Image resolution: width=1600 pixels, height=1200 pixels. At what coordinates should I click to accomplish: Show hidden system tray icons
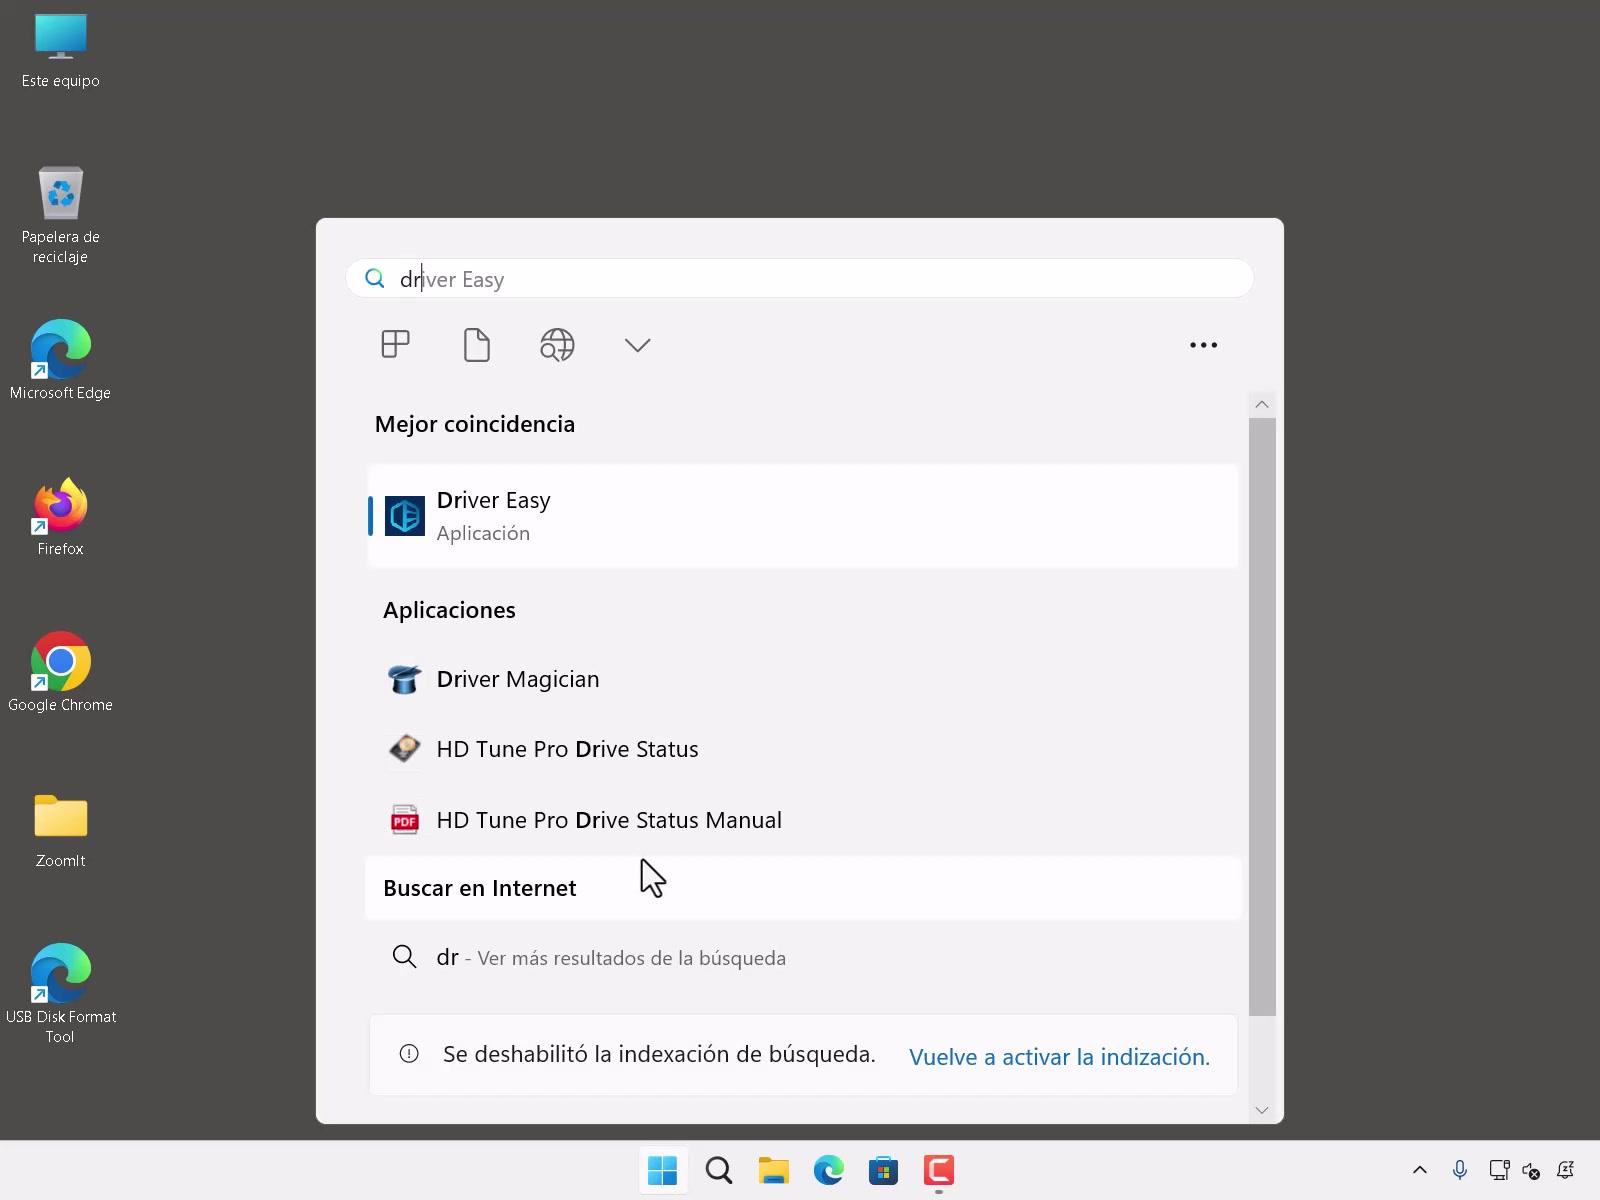pyautogui.click(x=1420, y=1170)
